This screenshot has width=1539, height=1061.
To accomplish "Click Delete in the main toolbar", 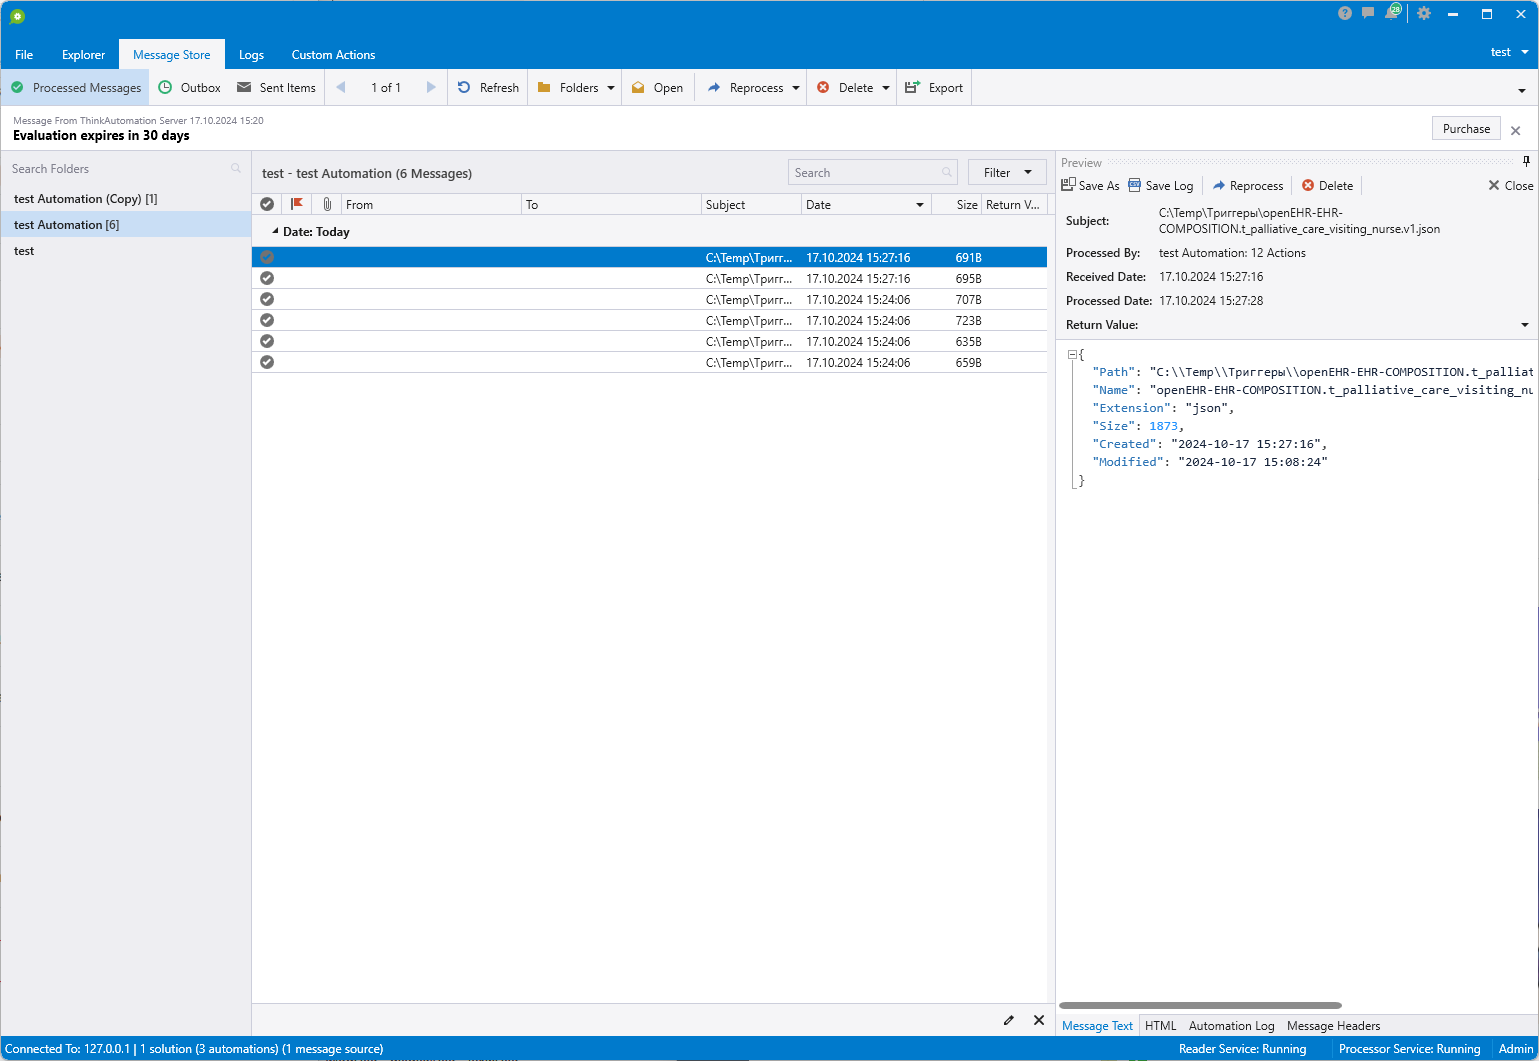I will click(x=845, y=87).
